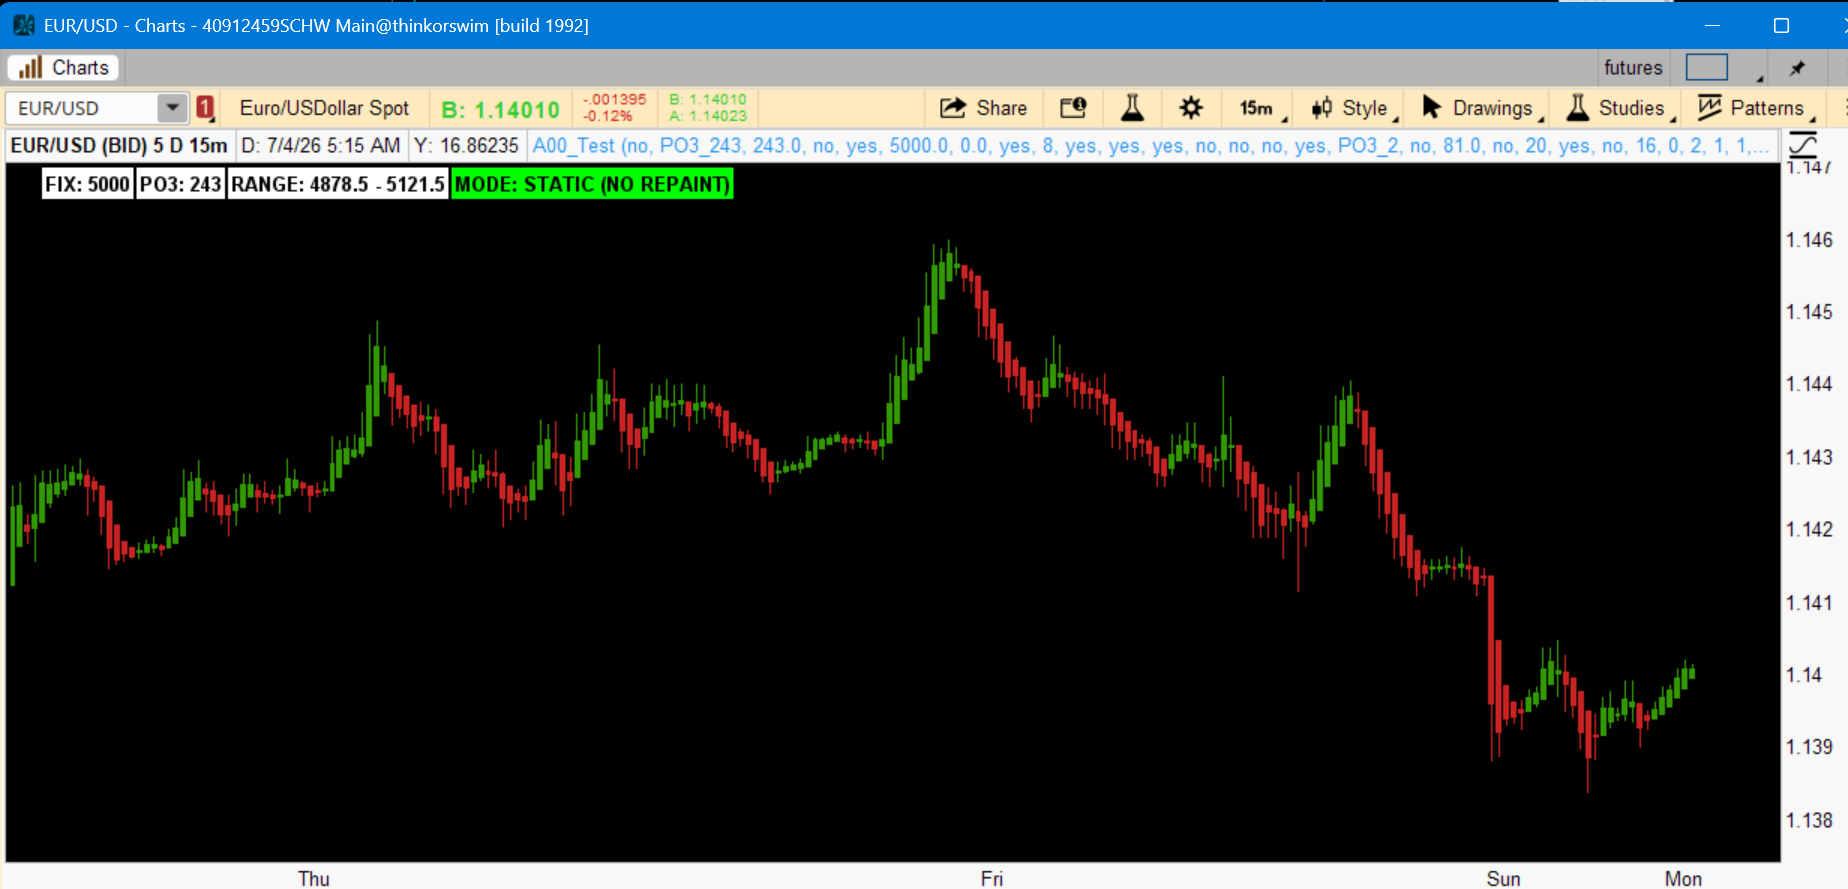
Task: Open the Edit Studies flask icon
Action: click(x=1132, y=108)
